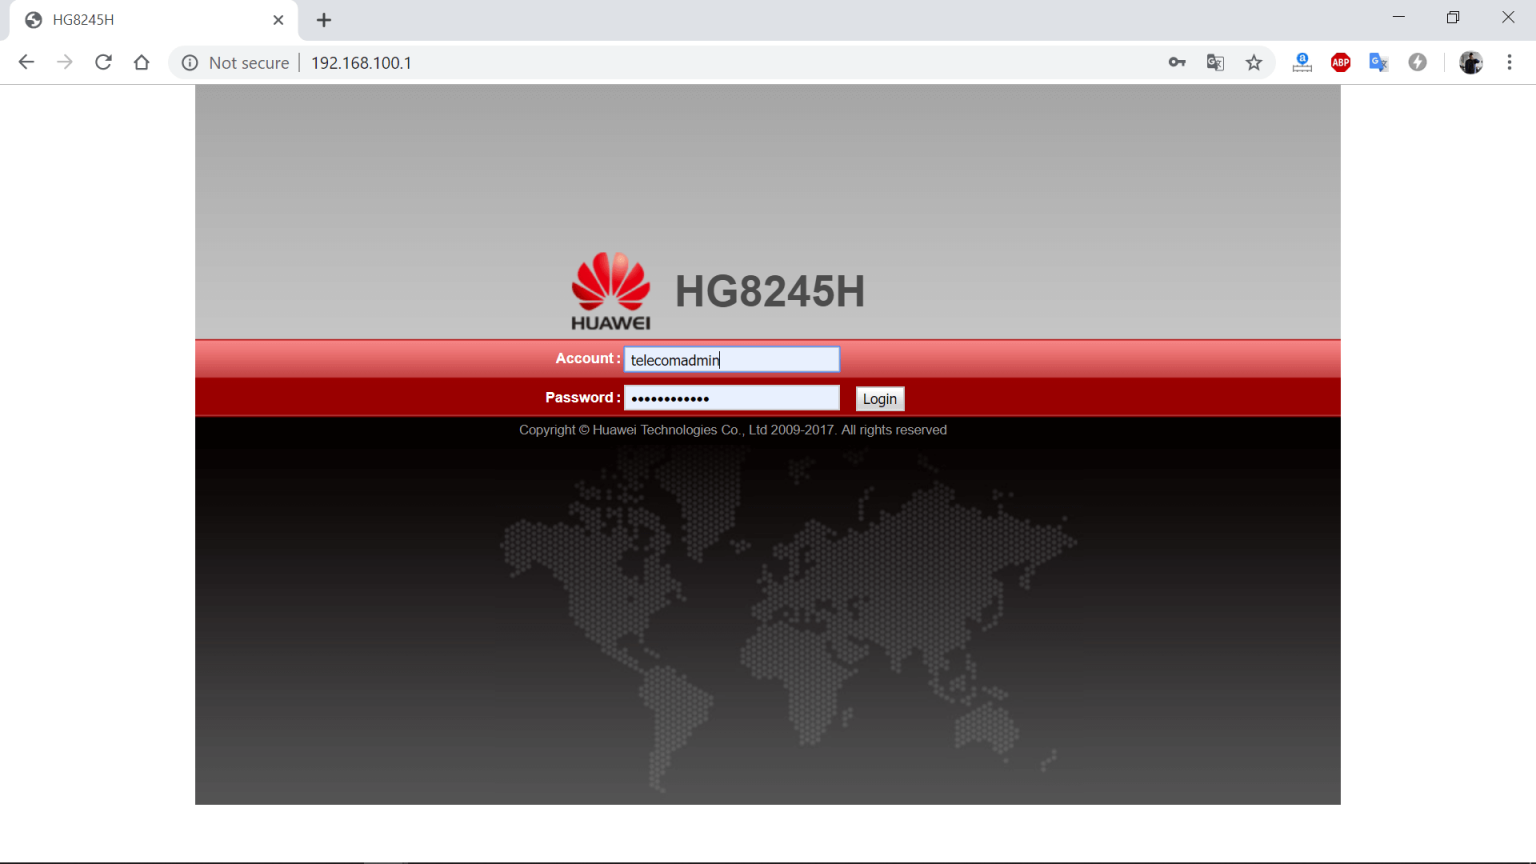The width and height of the screenshot is (1536, 864).
Task: Select the HG8245H browser tab
Action: 154,20
